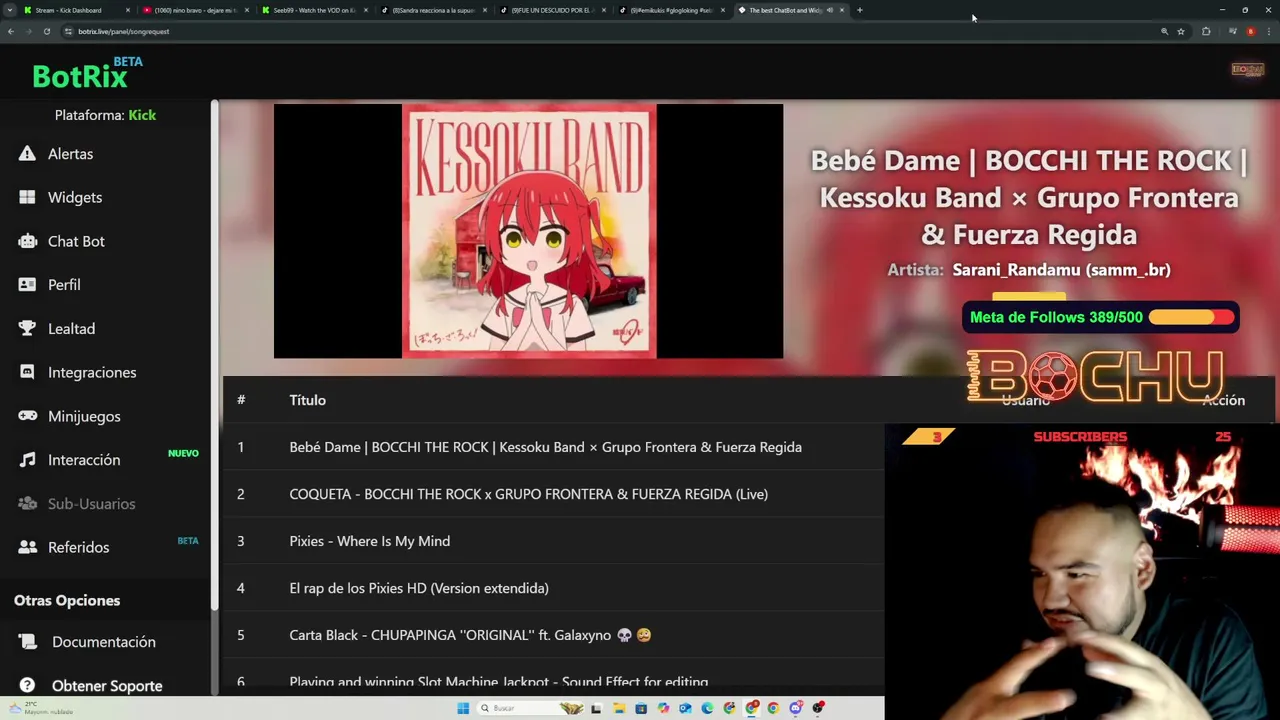The image size is (1280, 720).
Task: Click the Kessoku Band video thumbnail
Action: pyautogui.click(x=528, y=231)
